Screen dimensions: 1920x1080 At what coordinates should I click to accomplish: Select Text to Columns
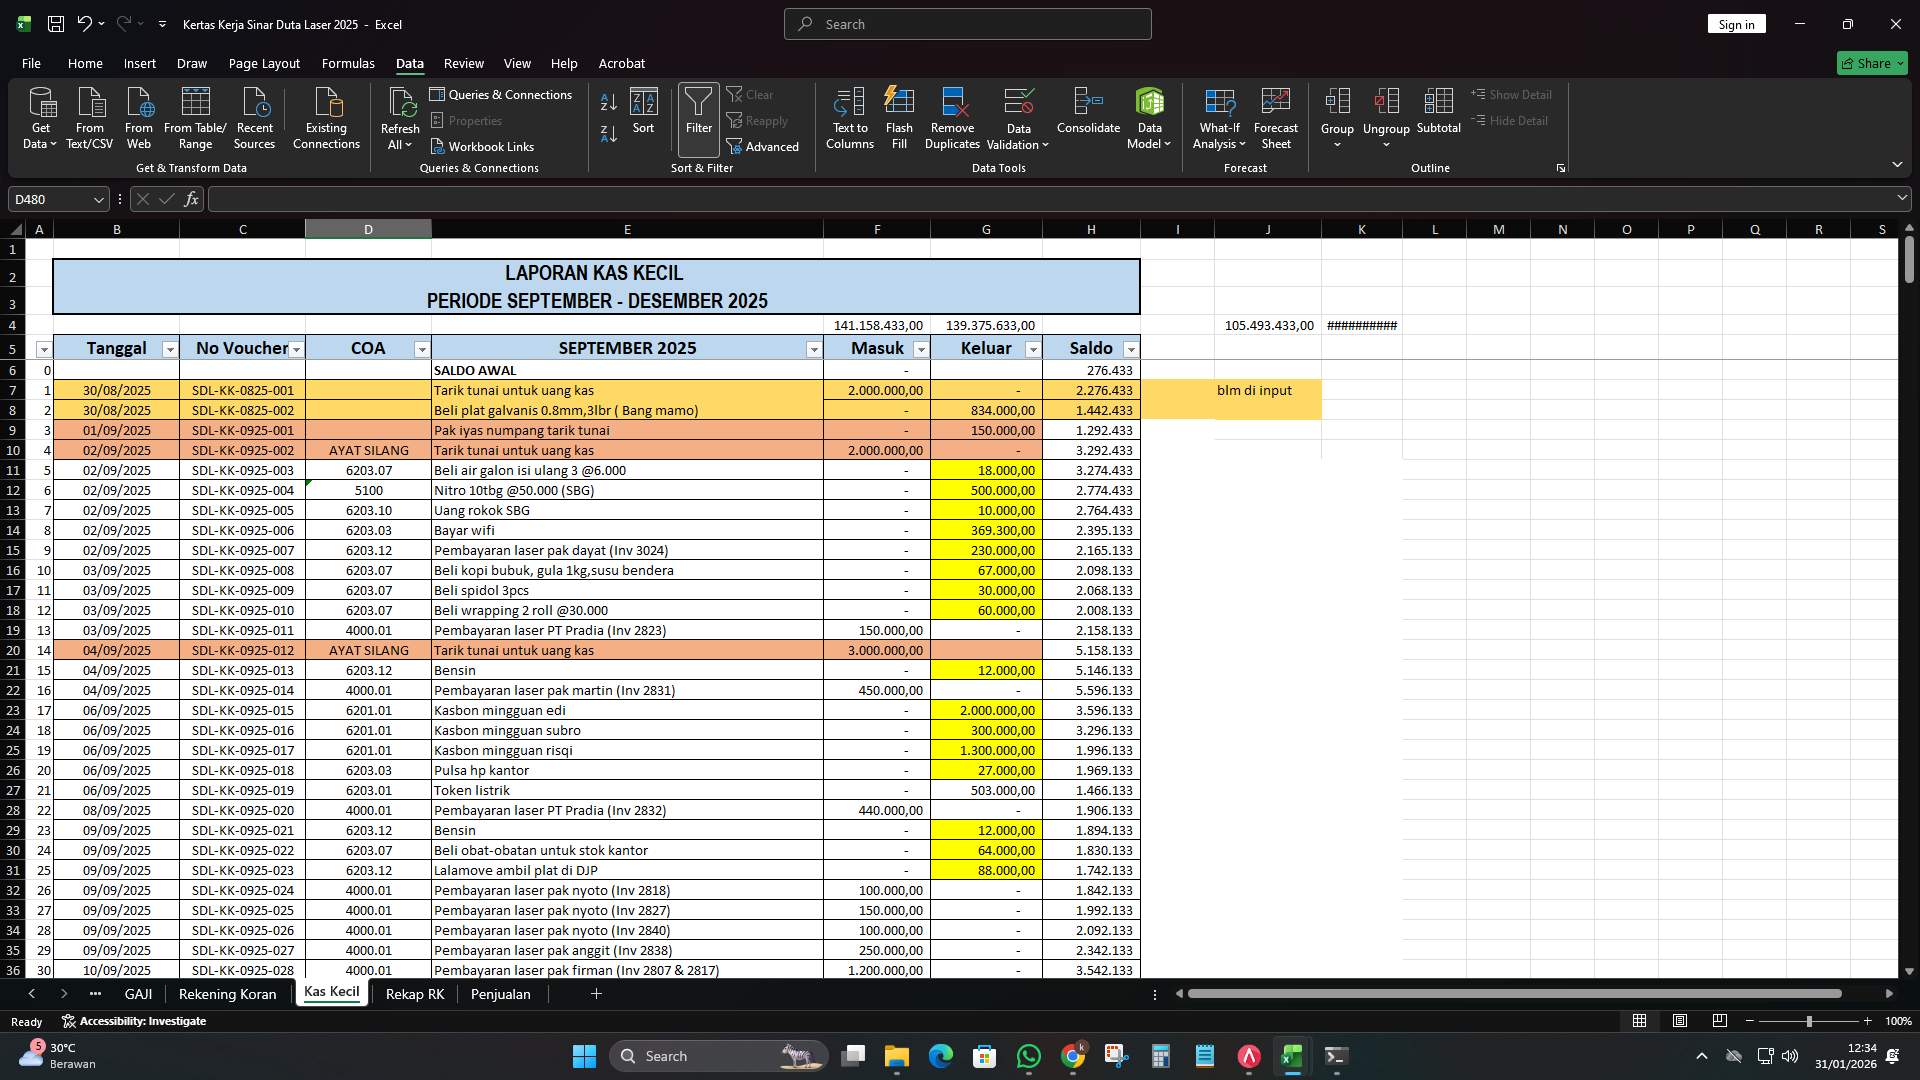click(x=849, y=117)
